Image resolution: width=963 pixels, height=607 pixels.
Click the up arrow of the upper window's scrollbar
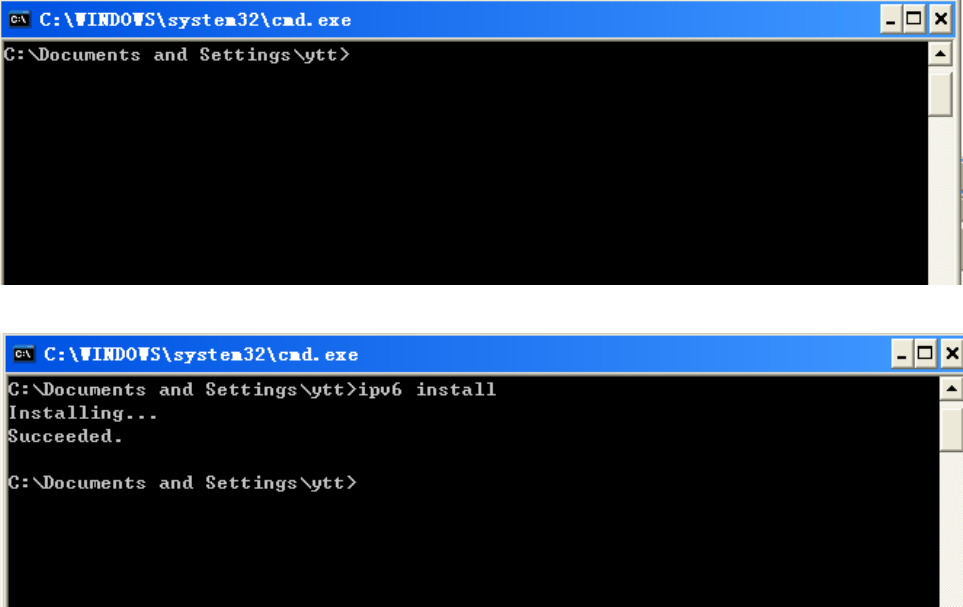pyautogui.click(x=940, y=55)
